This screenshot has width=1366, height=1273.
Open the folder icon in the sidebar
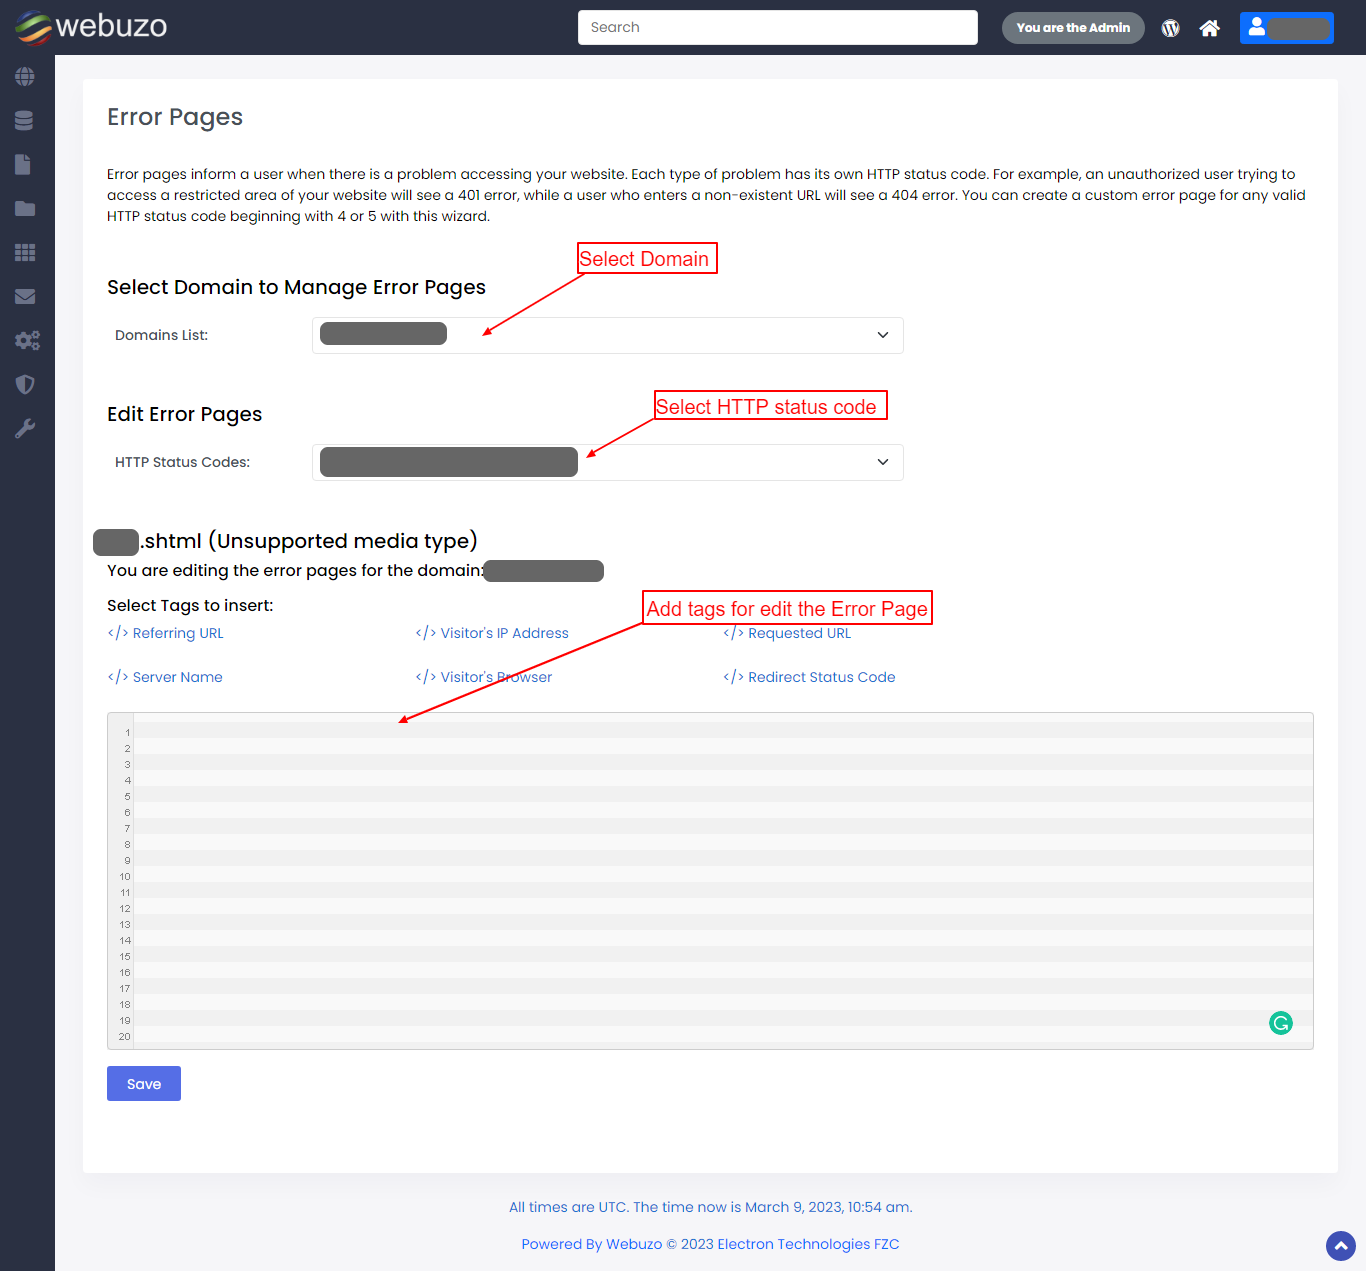[x=25, y=209]
